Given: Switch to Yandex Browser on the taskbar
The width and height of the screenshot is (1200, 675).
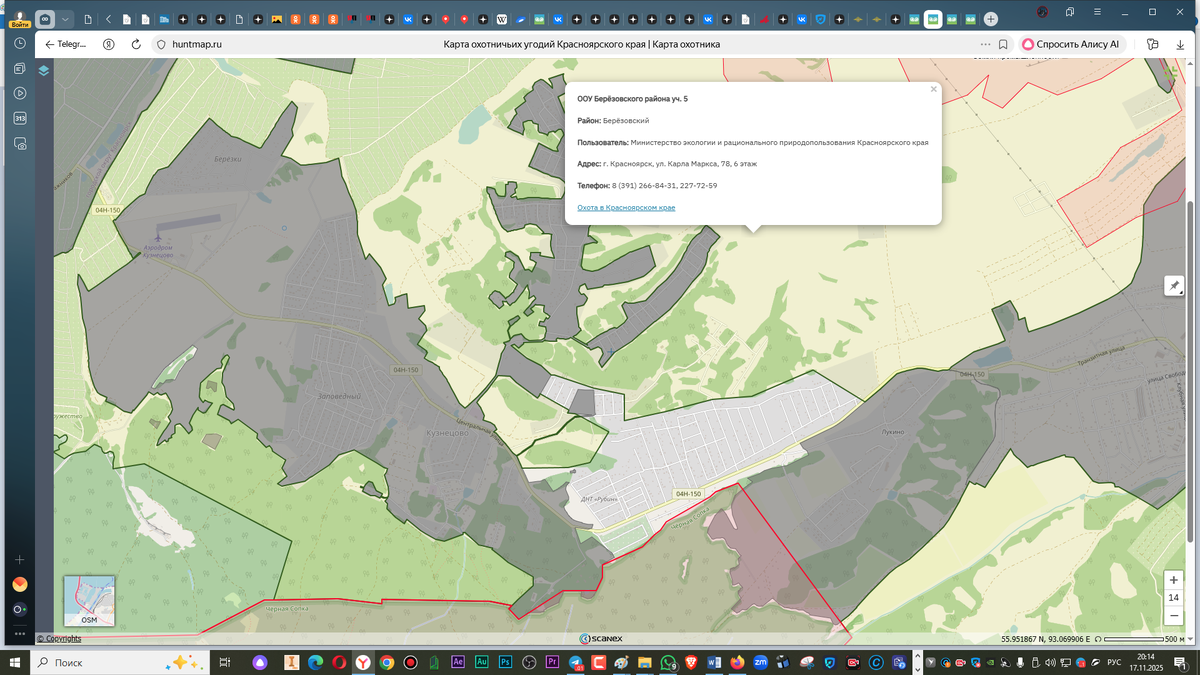Looking at the screenshot, I should click(362, 662).
